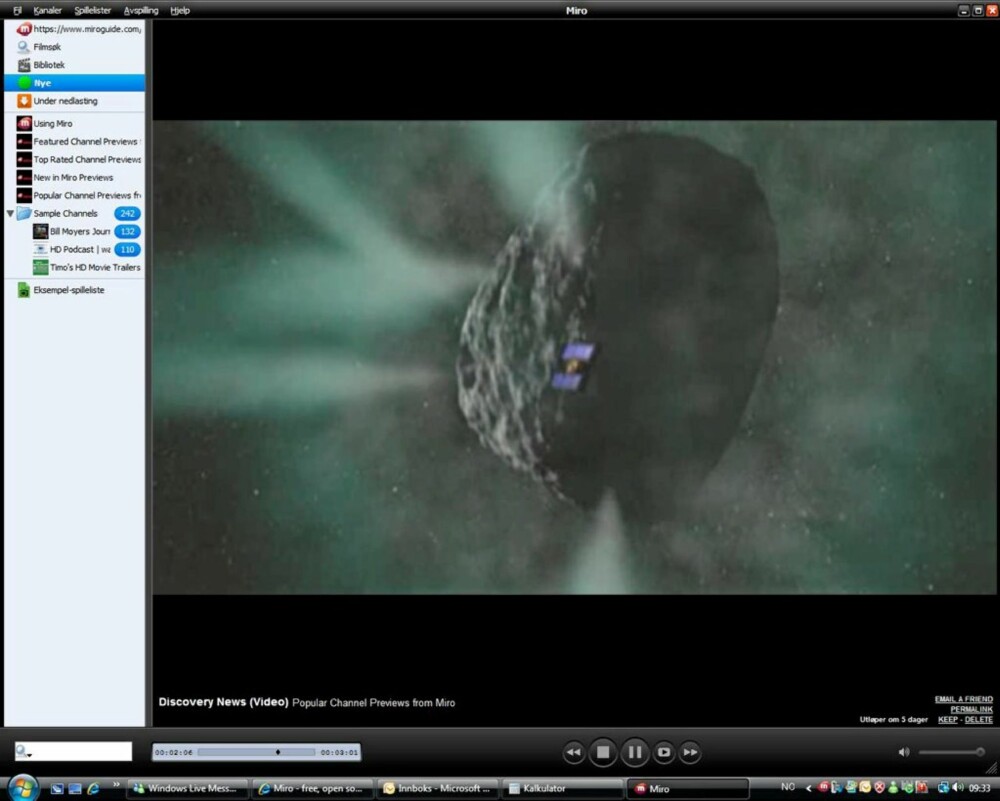Click the taskbar clock 09:33
Screen dimensions: 1000x801
pos(979,788)
